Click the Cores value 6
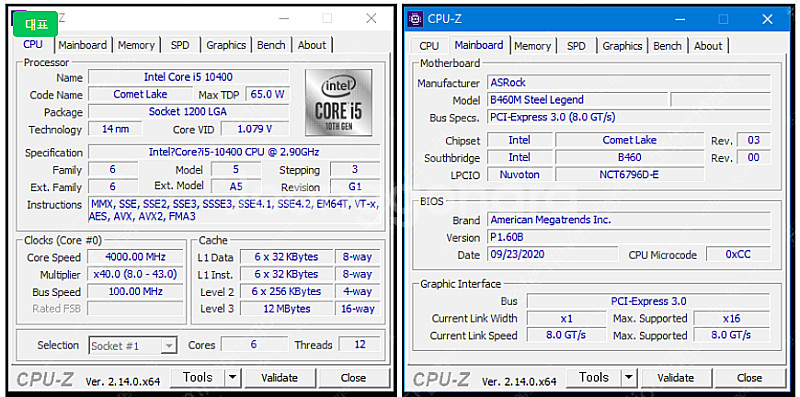Viewport: 800px width, 397px height. 254,345
